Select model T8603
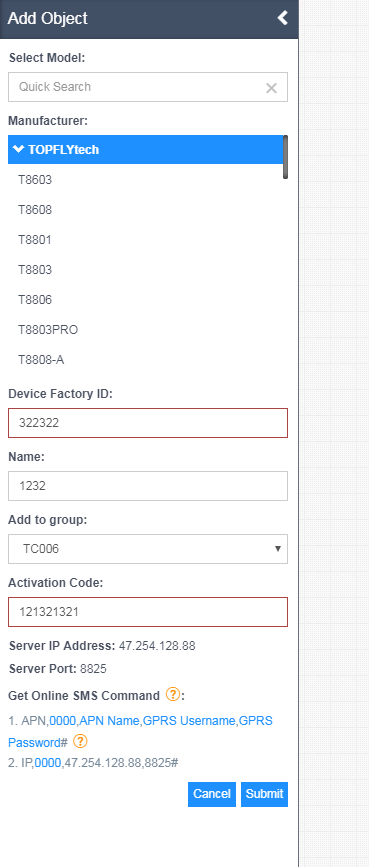This screenshot has width=369, height=867. (x=146, y=180)
